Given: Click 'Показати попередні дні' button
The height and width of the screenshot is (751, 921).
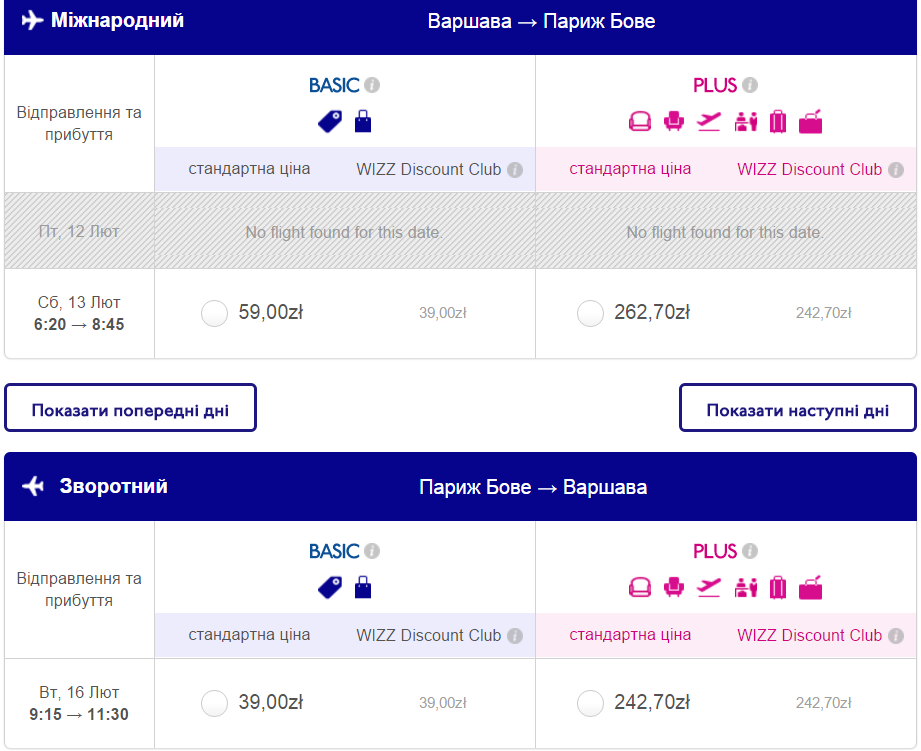Looking at the screenshot, I should click(x=130, y=408).
